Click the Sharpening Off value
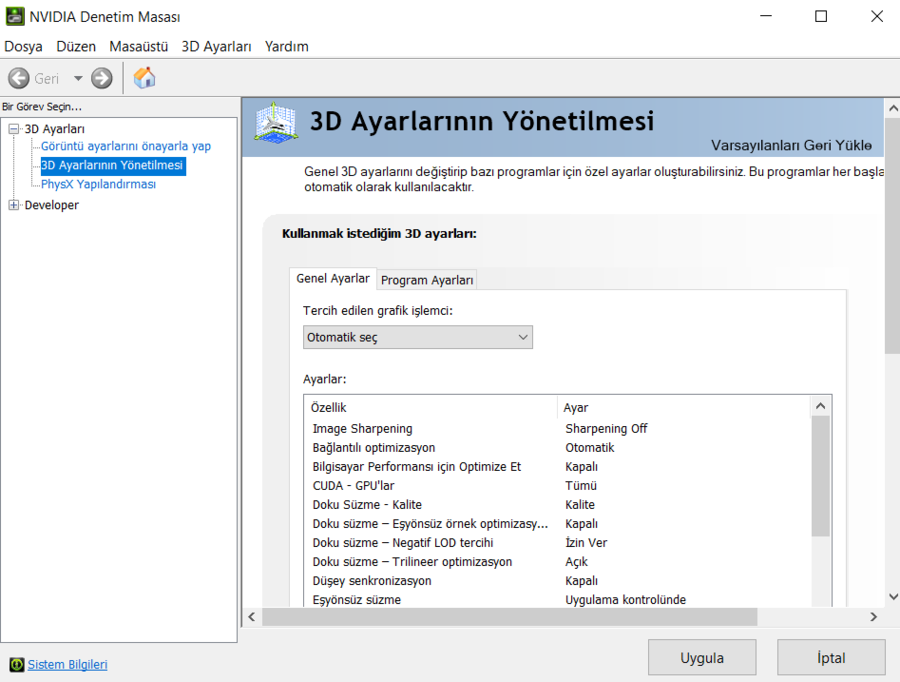 [606, 429]
